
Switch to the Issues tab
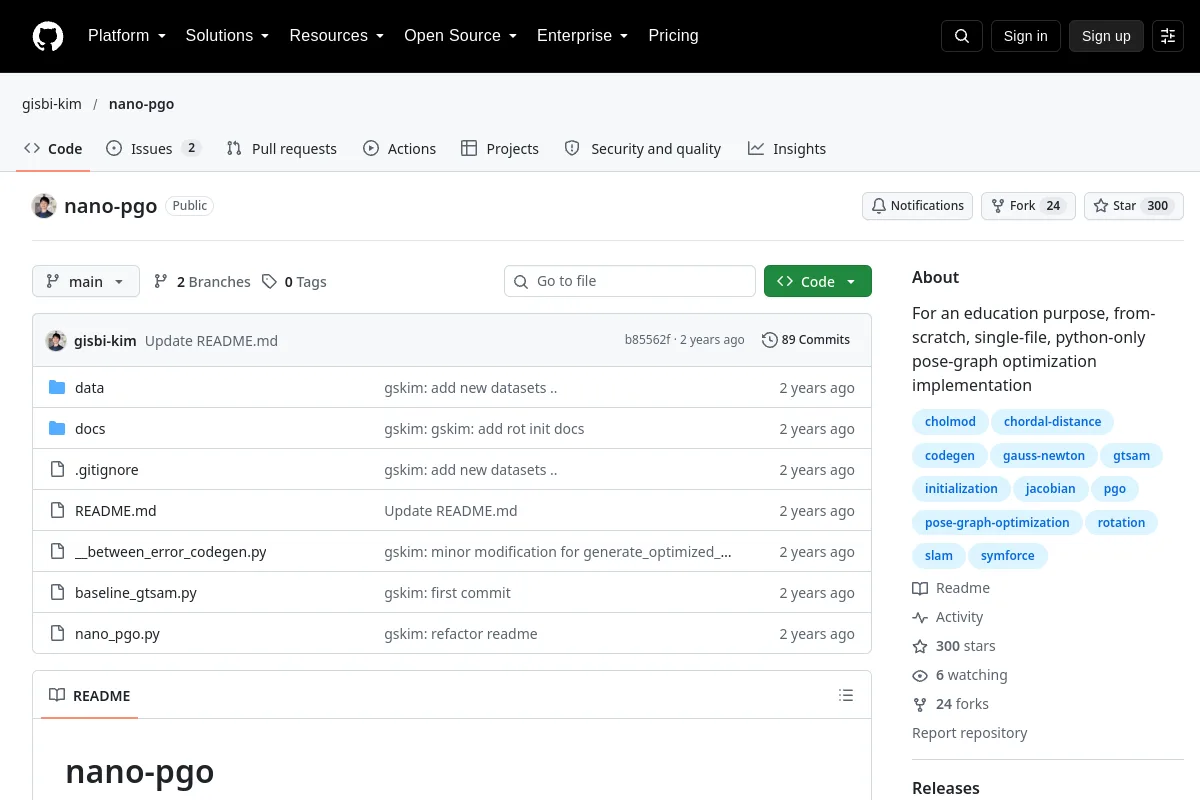(153, 149)
